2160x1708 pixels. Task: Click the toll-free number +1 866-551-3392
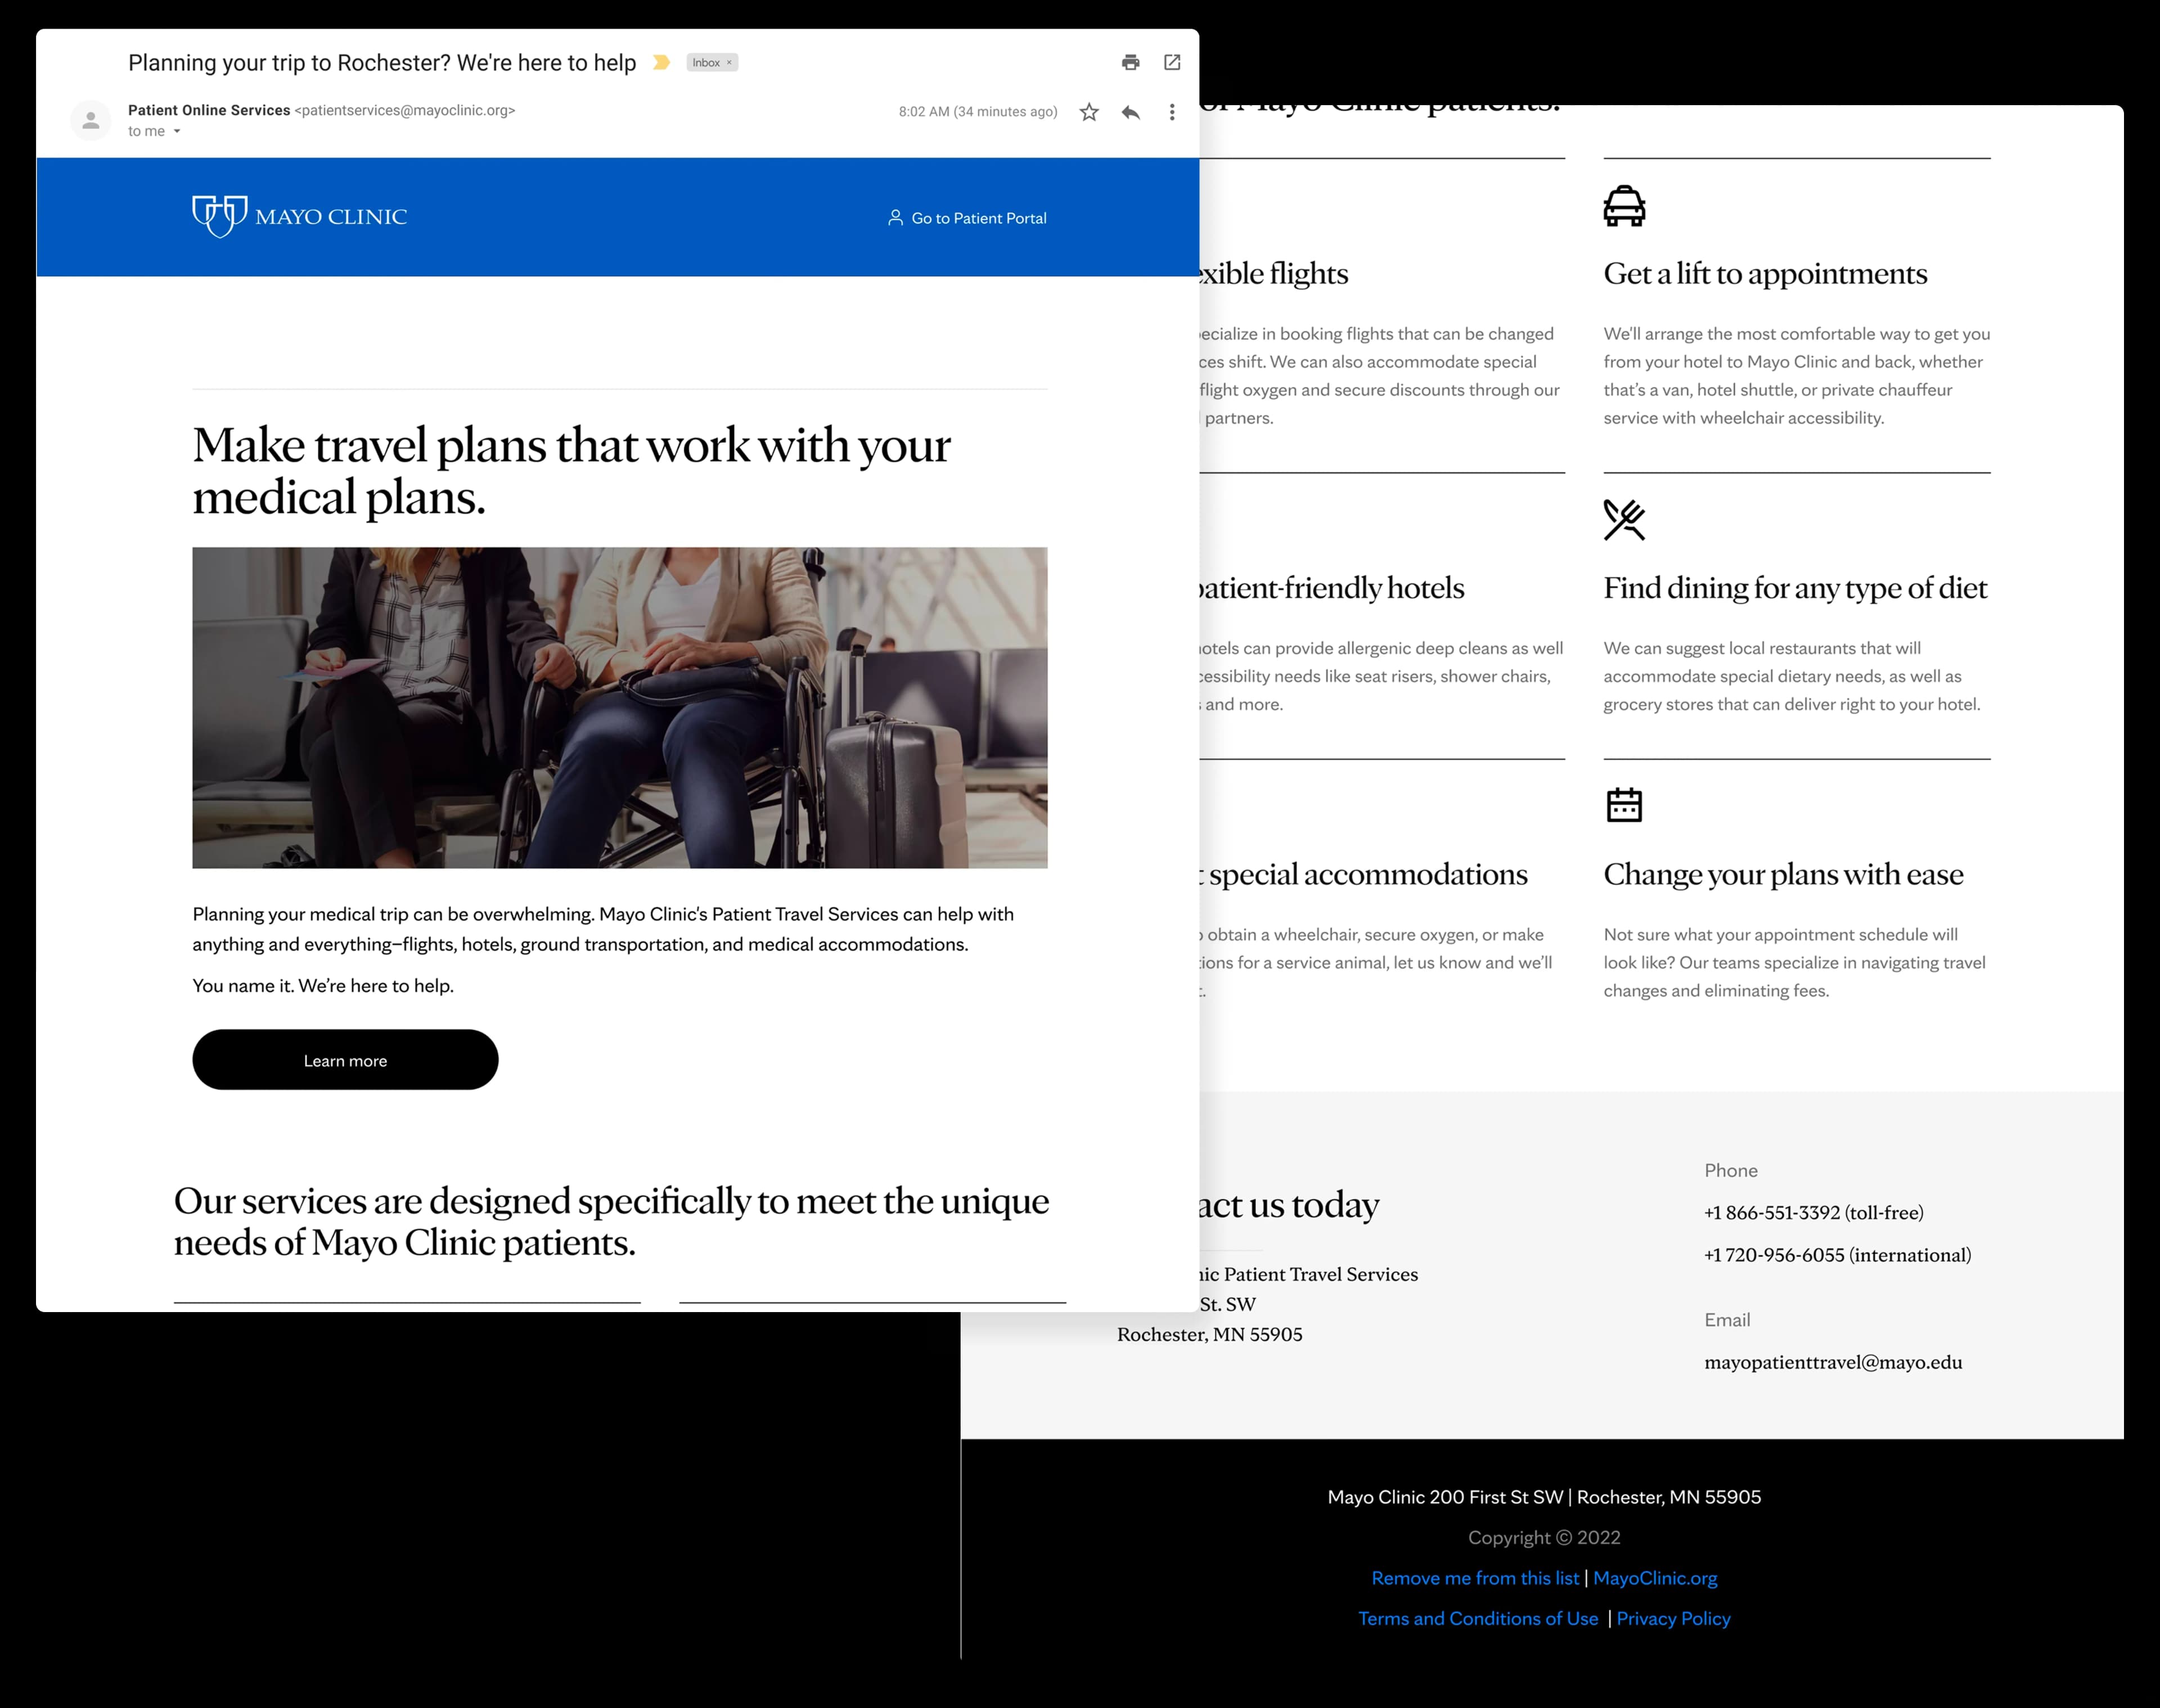[x=1814, y=1212]
